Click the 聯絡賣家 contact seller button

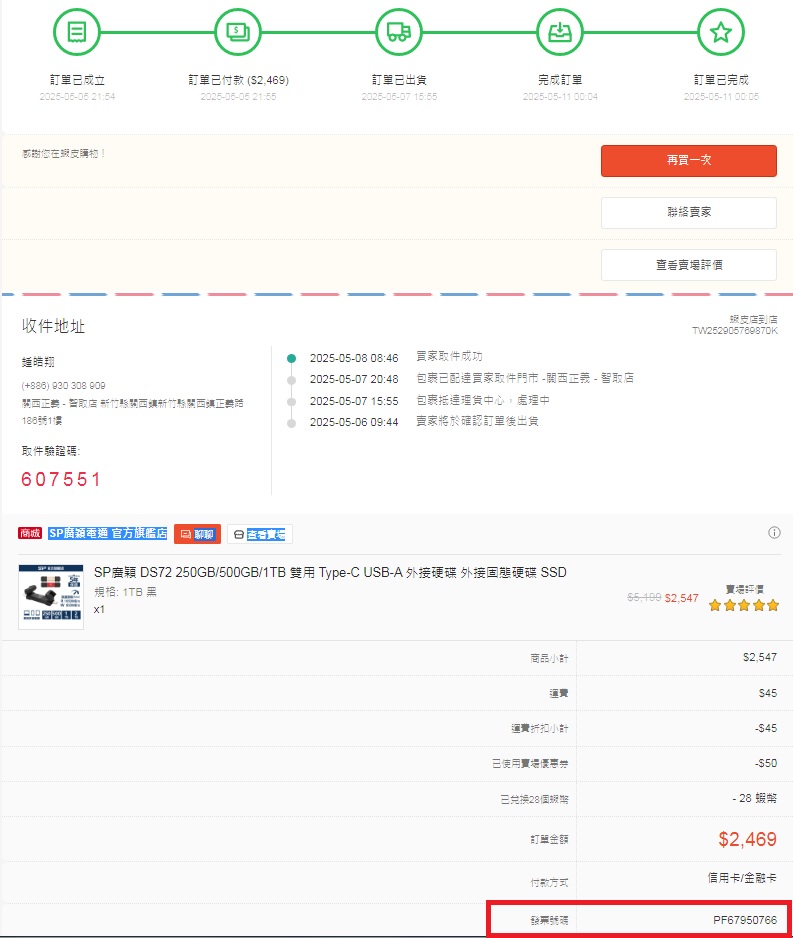pyautogui.click(x=688, y=213)
